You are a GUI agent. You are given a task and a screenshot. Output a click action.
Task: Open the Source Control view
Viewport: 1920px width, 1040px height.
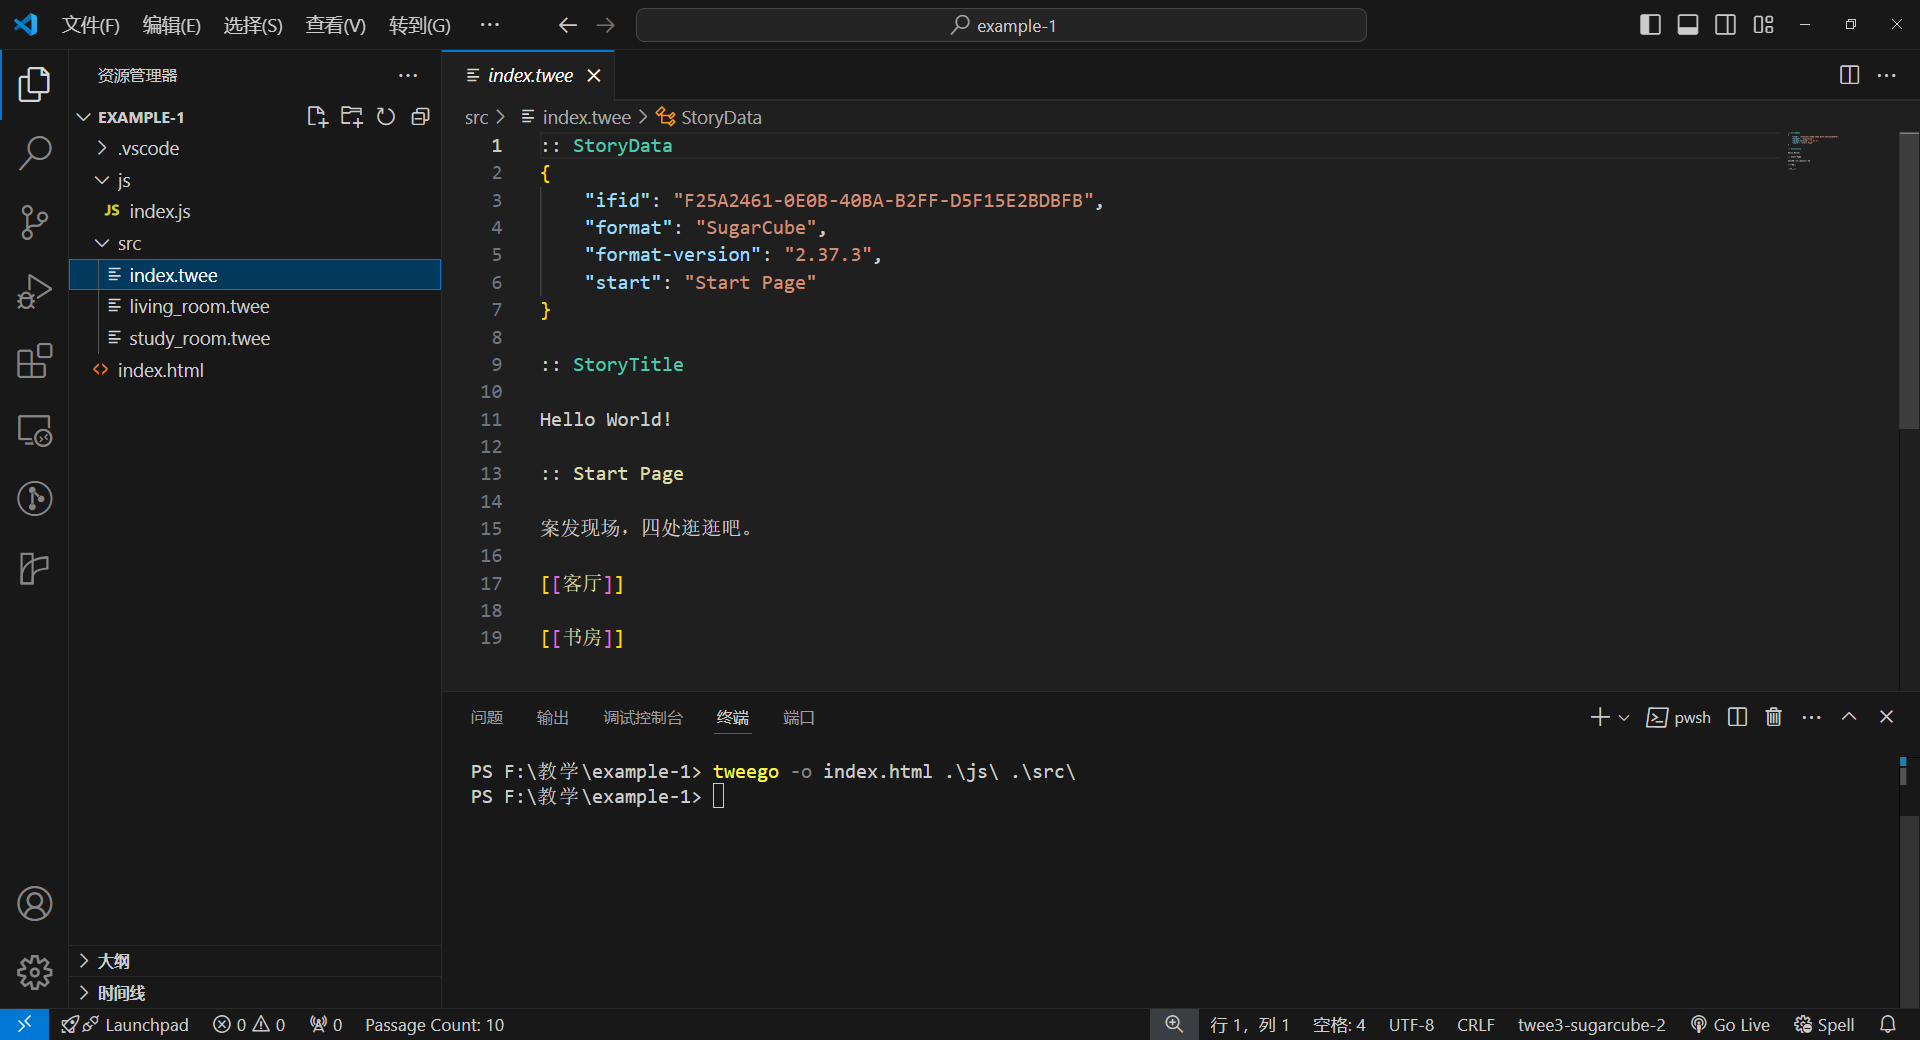pyautogui.click(x=34, y=222)
